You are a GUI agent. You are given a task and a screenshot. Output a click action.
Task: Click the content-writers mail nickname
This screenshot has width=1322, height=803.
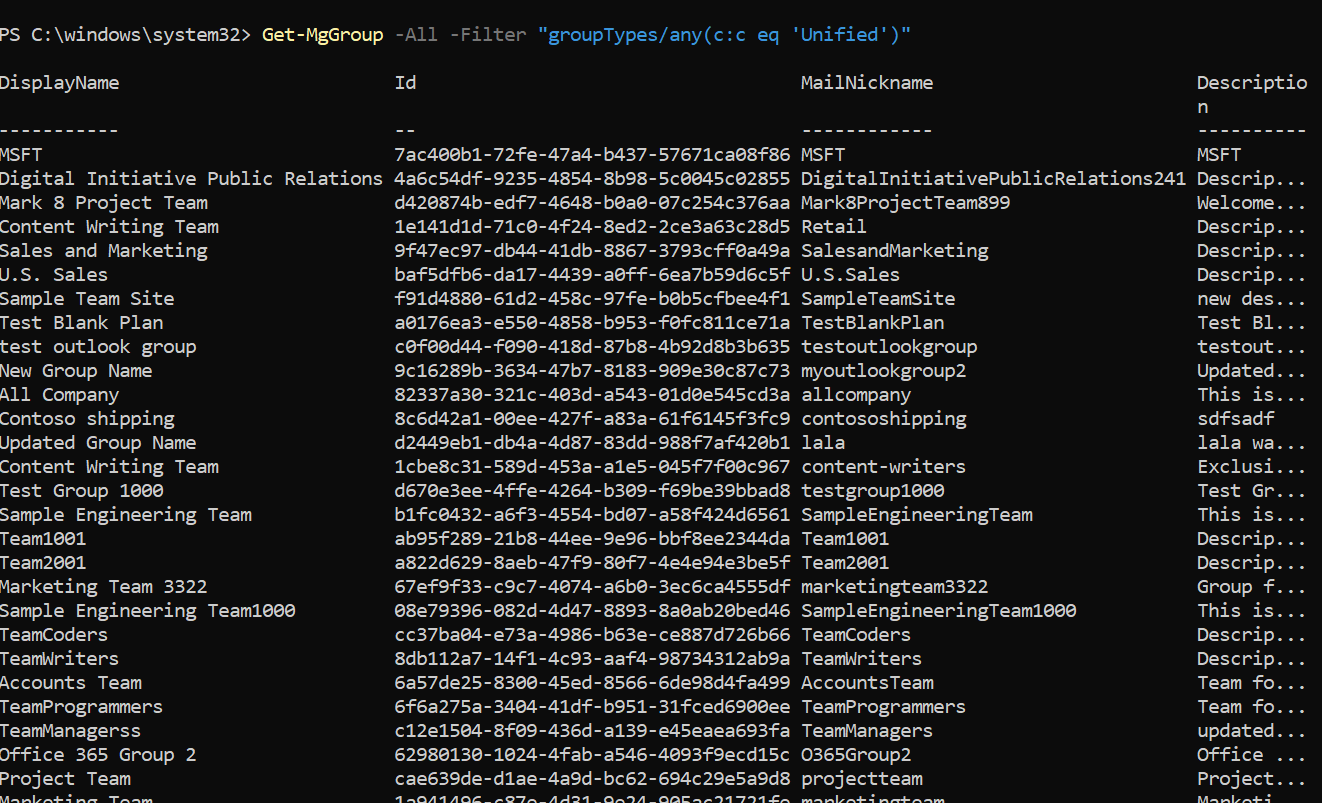(x=883, y=467)
